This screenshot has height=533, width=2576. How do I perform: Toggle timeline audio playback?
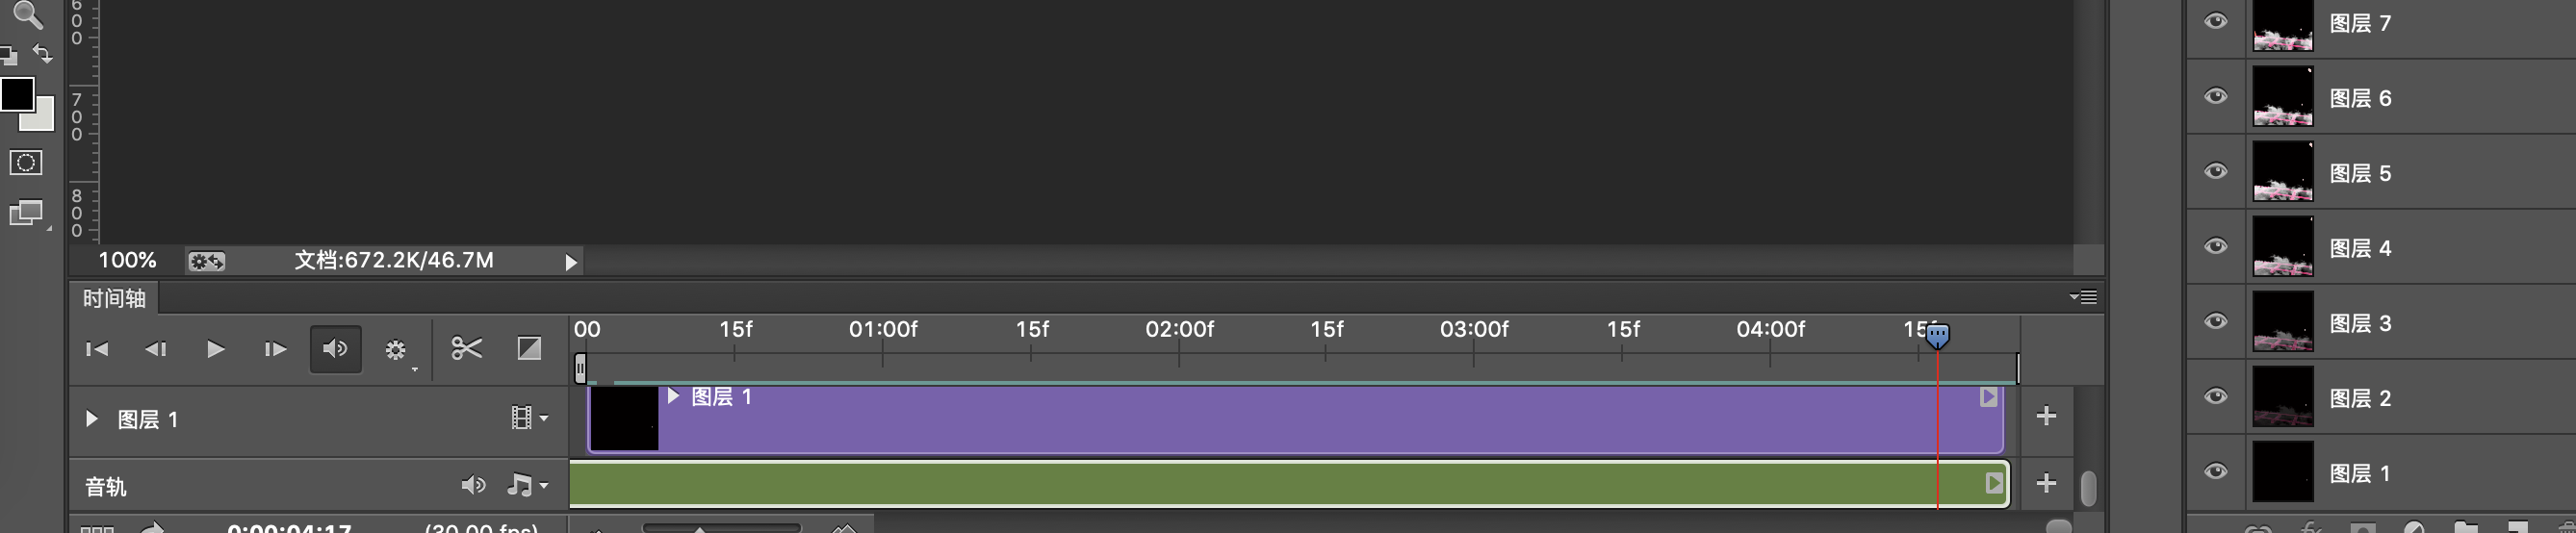[x=335, y=349]
